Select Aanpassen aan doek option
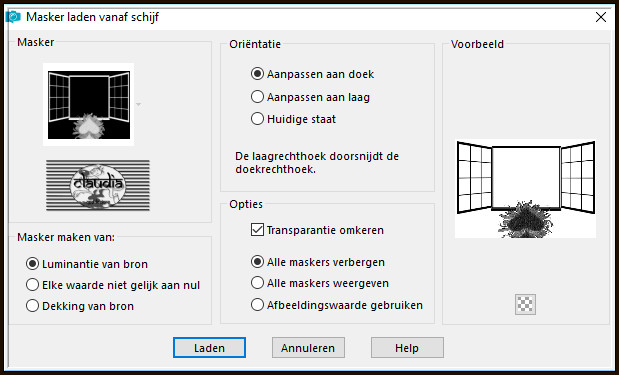The width and height of the screenshot is (619, 375). 312,74
